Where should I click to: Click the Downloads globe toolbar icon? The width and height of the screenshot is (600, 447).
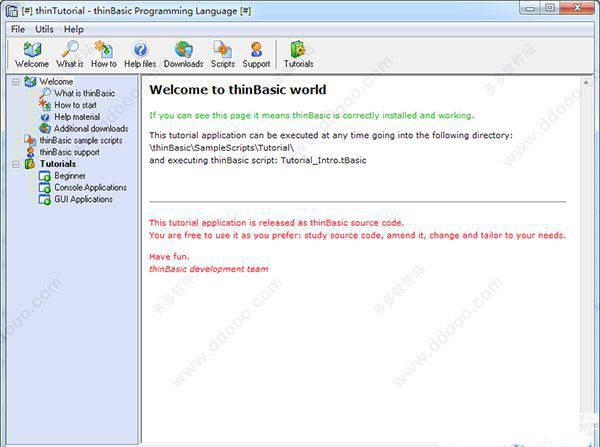[184, 49]
